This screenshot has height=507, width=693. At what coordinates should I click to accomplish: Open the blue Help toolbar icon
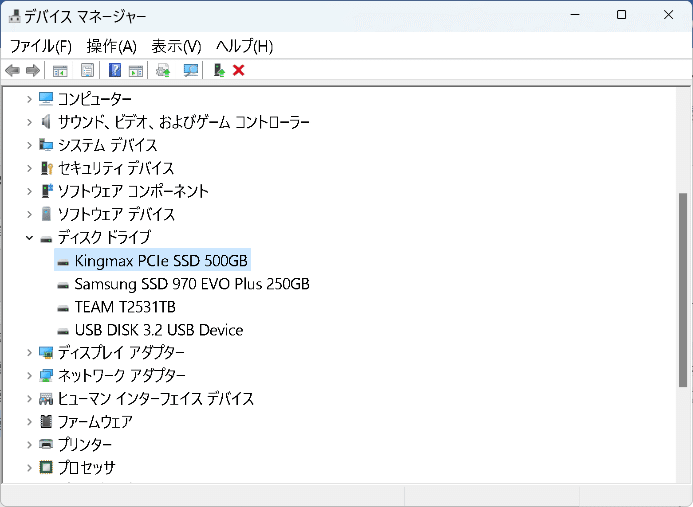tap(115, 70)
